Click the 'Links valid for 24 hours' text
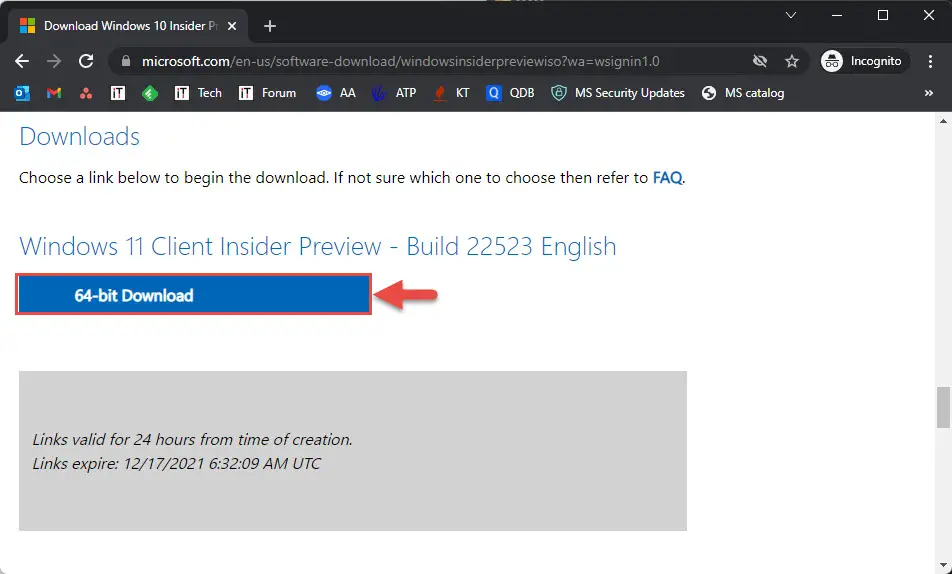952x574 pixels. click(192, 439)
